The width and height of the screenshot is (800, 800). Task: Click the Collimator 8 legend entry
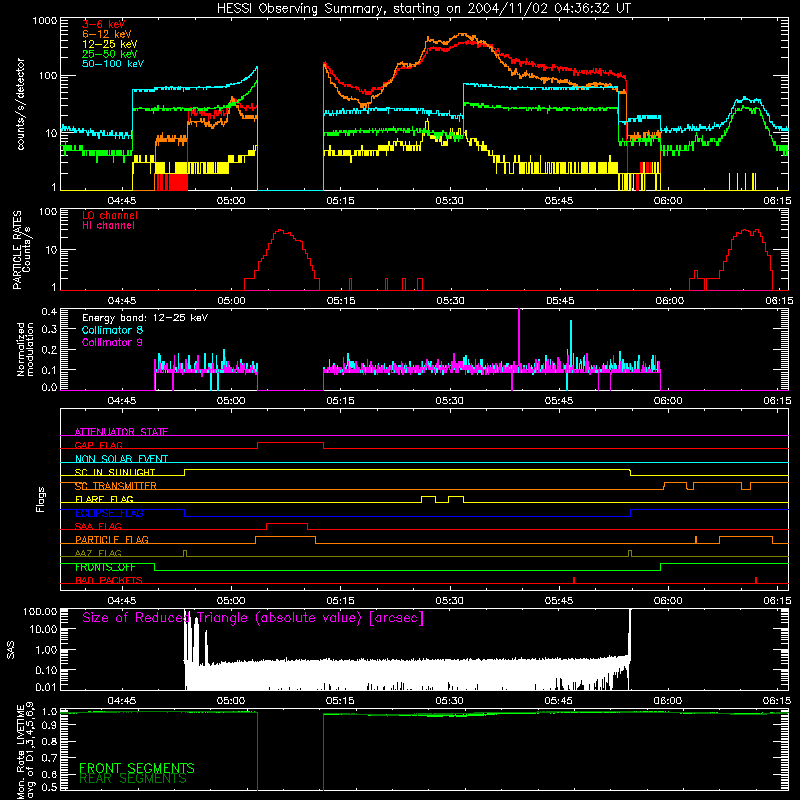112,330
